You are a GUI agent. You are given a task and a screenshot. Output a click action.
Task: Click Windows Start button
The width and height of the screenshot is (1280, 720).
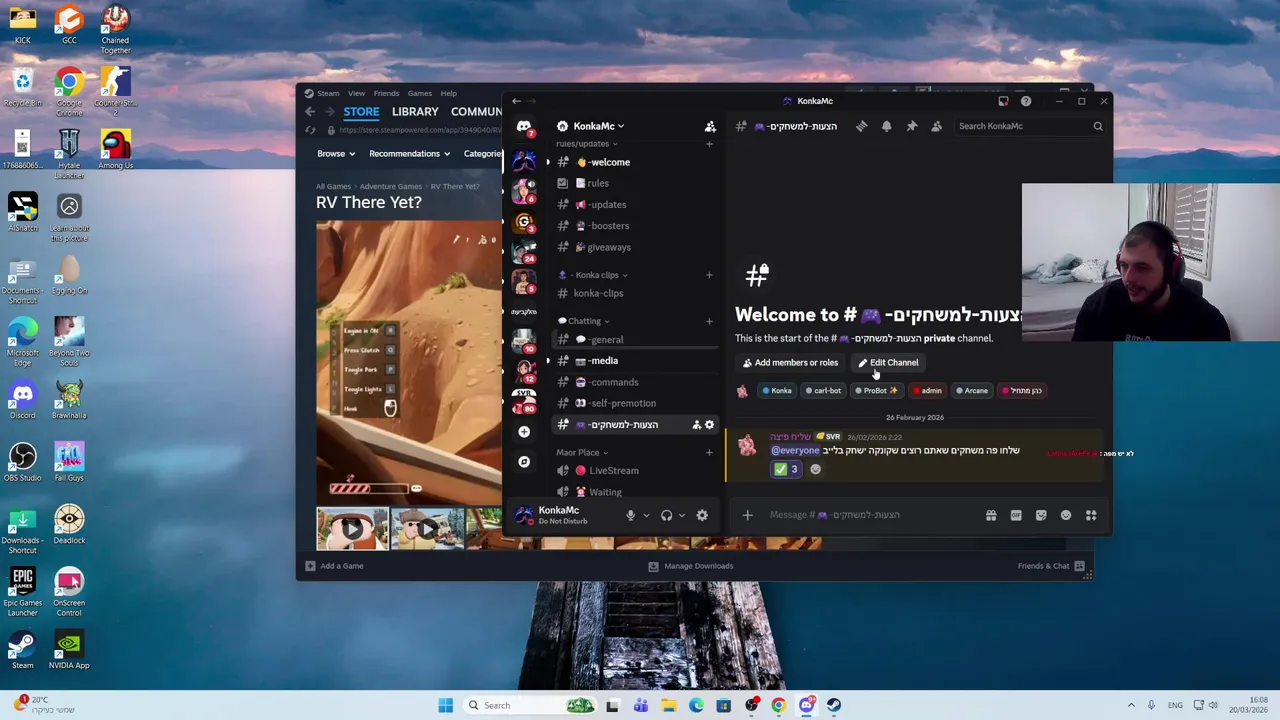(446, 706)
